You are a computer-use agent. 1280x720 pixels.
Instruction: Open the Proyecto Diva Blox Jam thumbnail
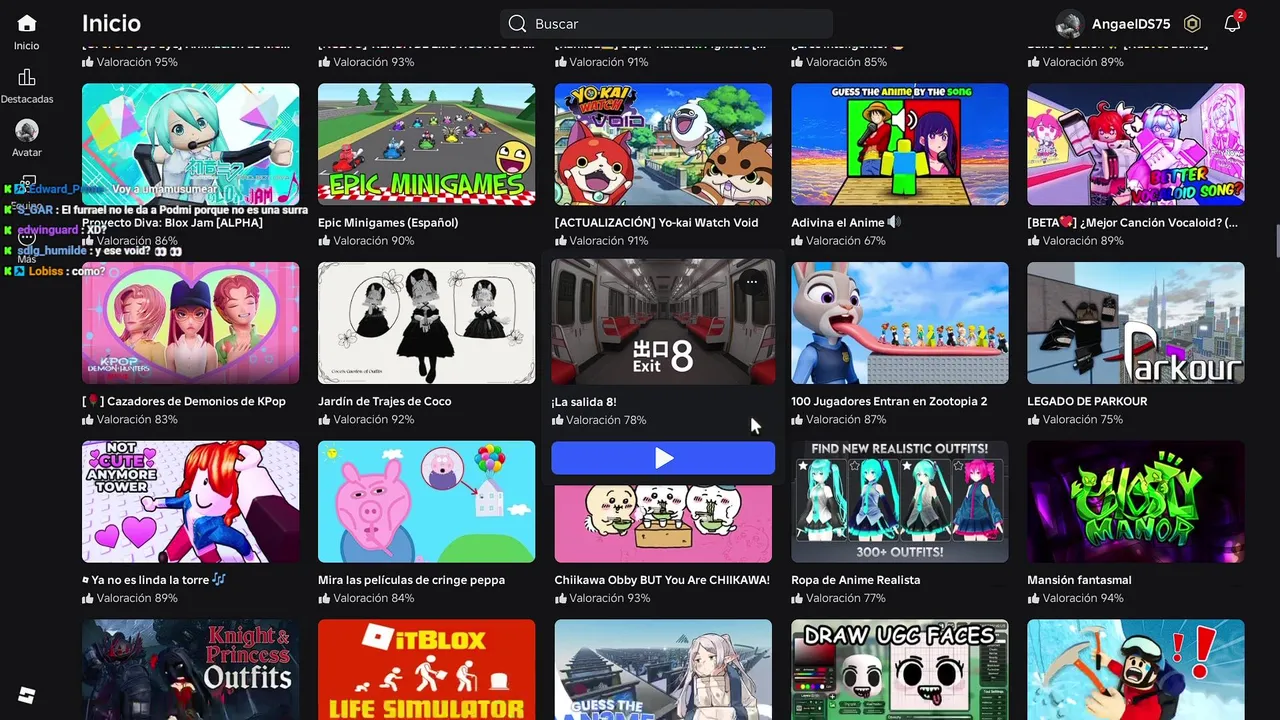pos(190,144)
